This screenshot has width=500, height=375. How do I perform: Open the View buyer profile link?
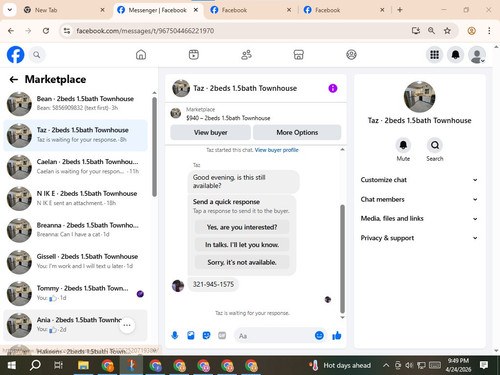tap(277, 150)
